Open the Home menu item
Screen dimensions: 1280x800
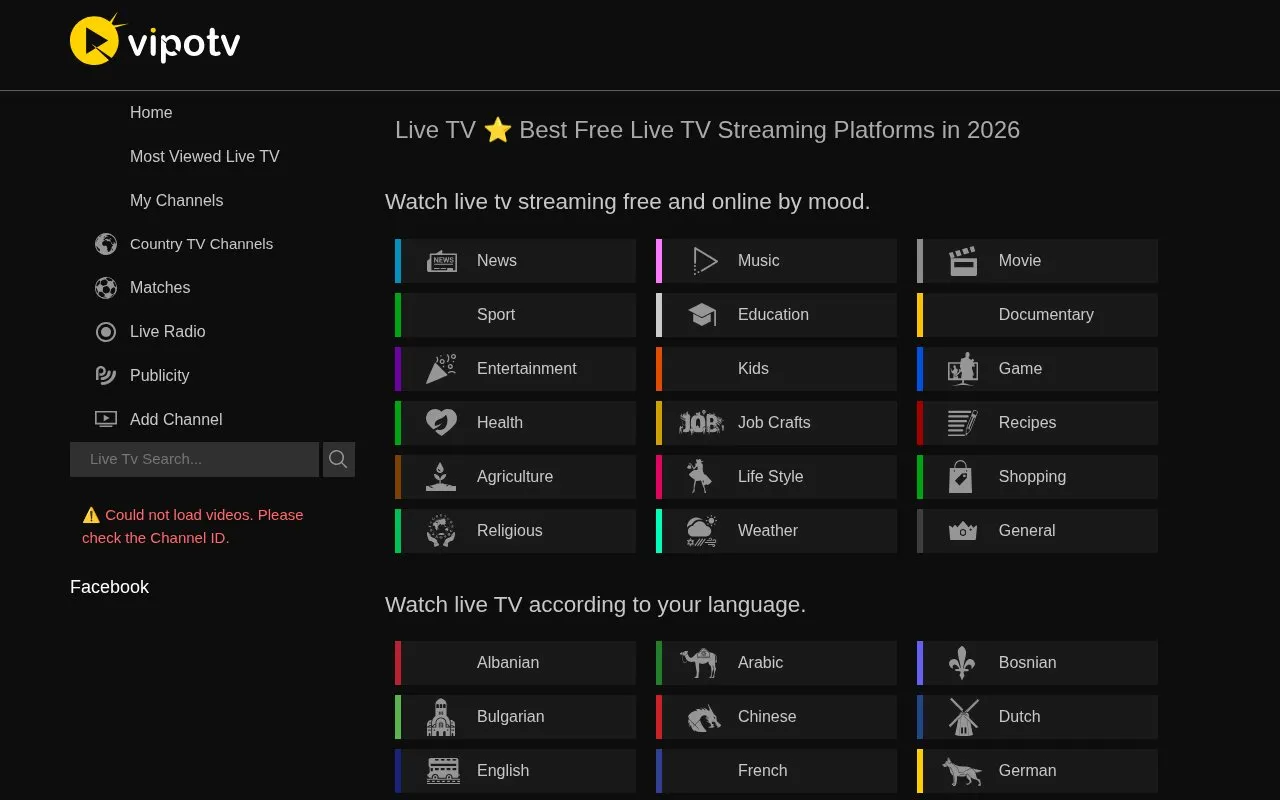coord(151,113)
